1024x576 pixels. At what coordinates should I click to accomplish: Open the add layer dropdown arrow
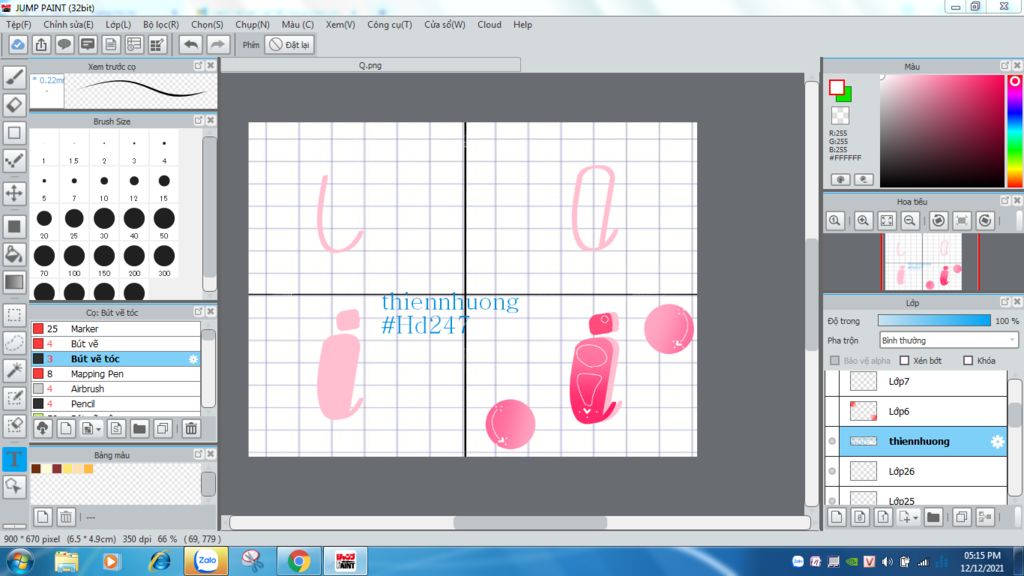(916, 518)
